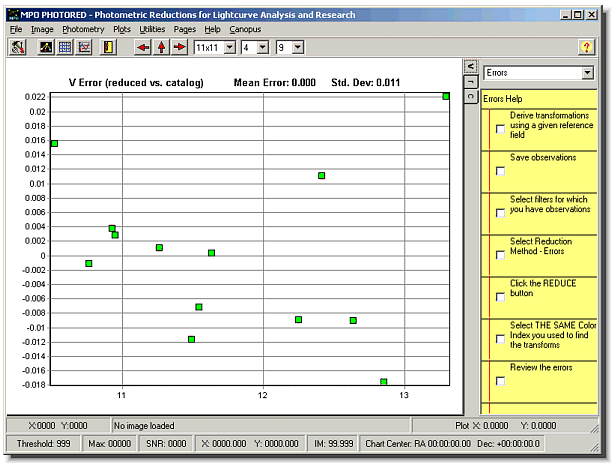Viewport: 614px width, 466px height.
Task: Click 'No image loaded' status text
Action: [x=144, y=426]
